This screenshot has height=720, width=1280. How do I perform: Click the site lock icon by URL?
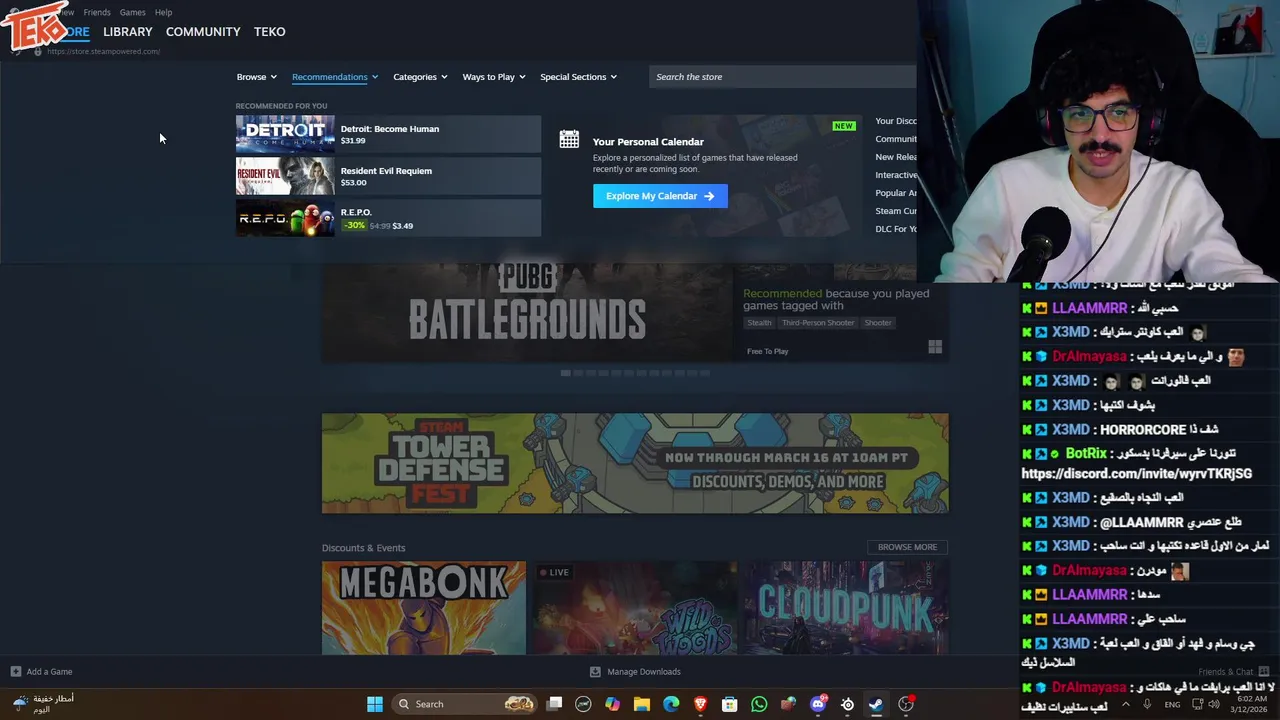[38, 51]
